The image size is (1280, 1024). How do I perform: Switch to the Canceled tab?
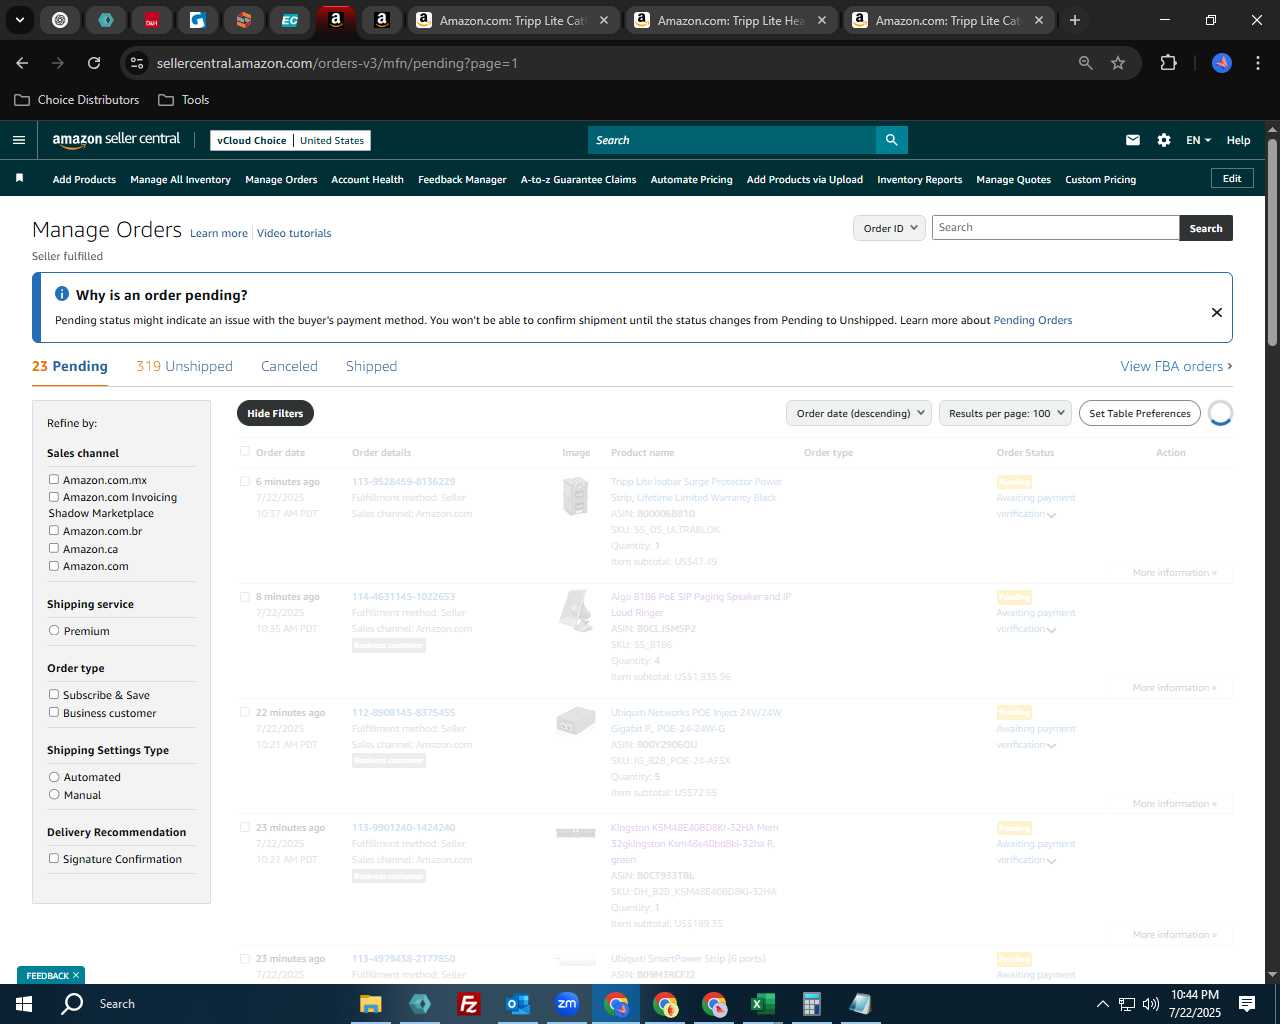289,366
